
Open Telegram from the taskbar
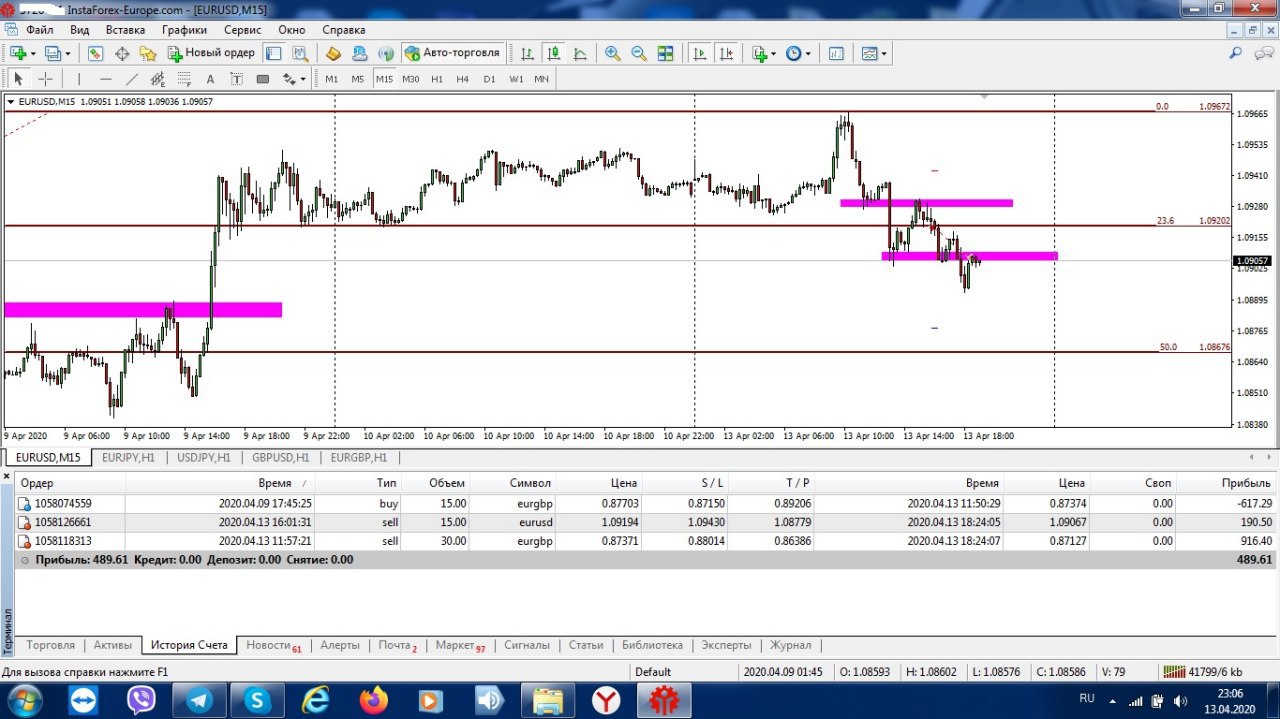(200, 700)
